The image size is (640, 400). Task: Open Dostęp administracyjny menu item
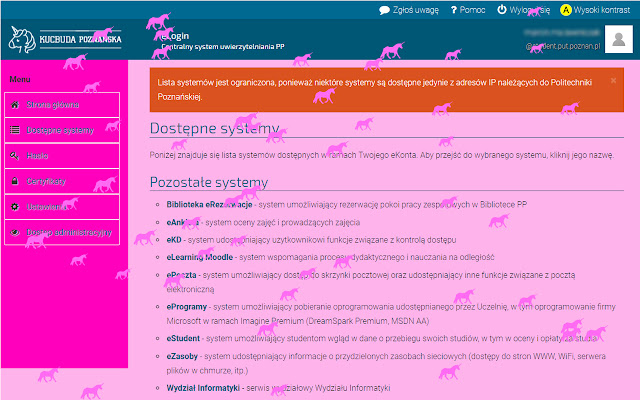(62, 232)
